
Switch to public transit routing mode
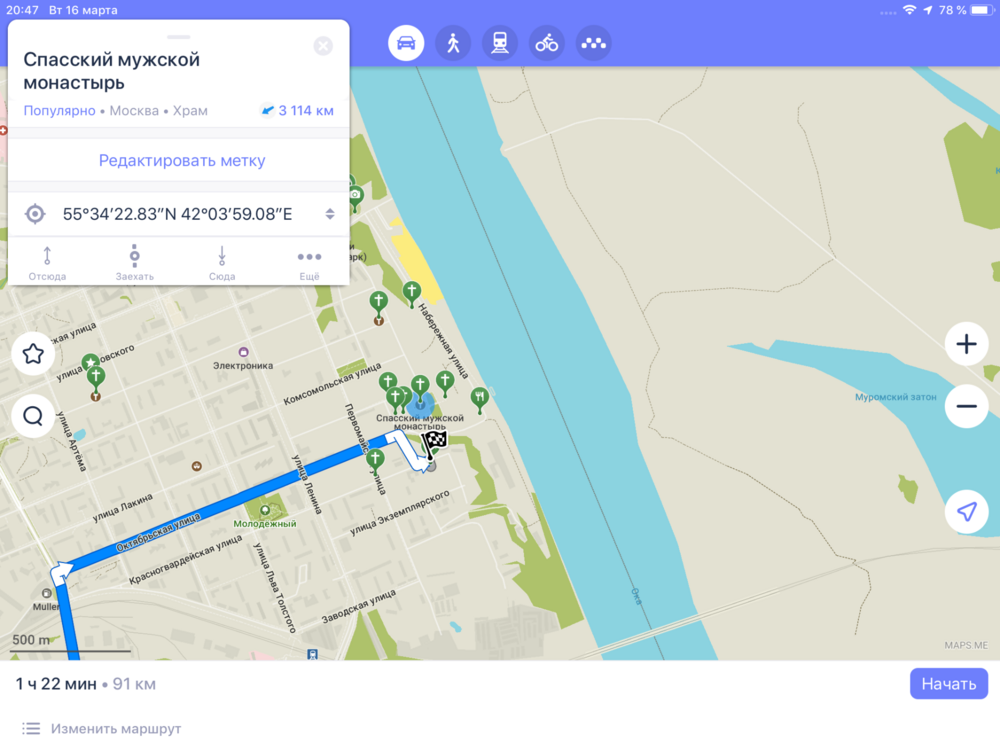coord(500,43)
